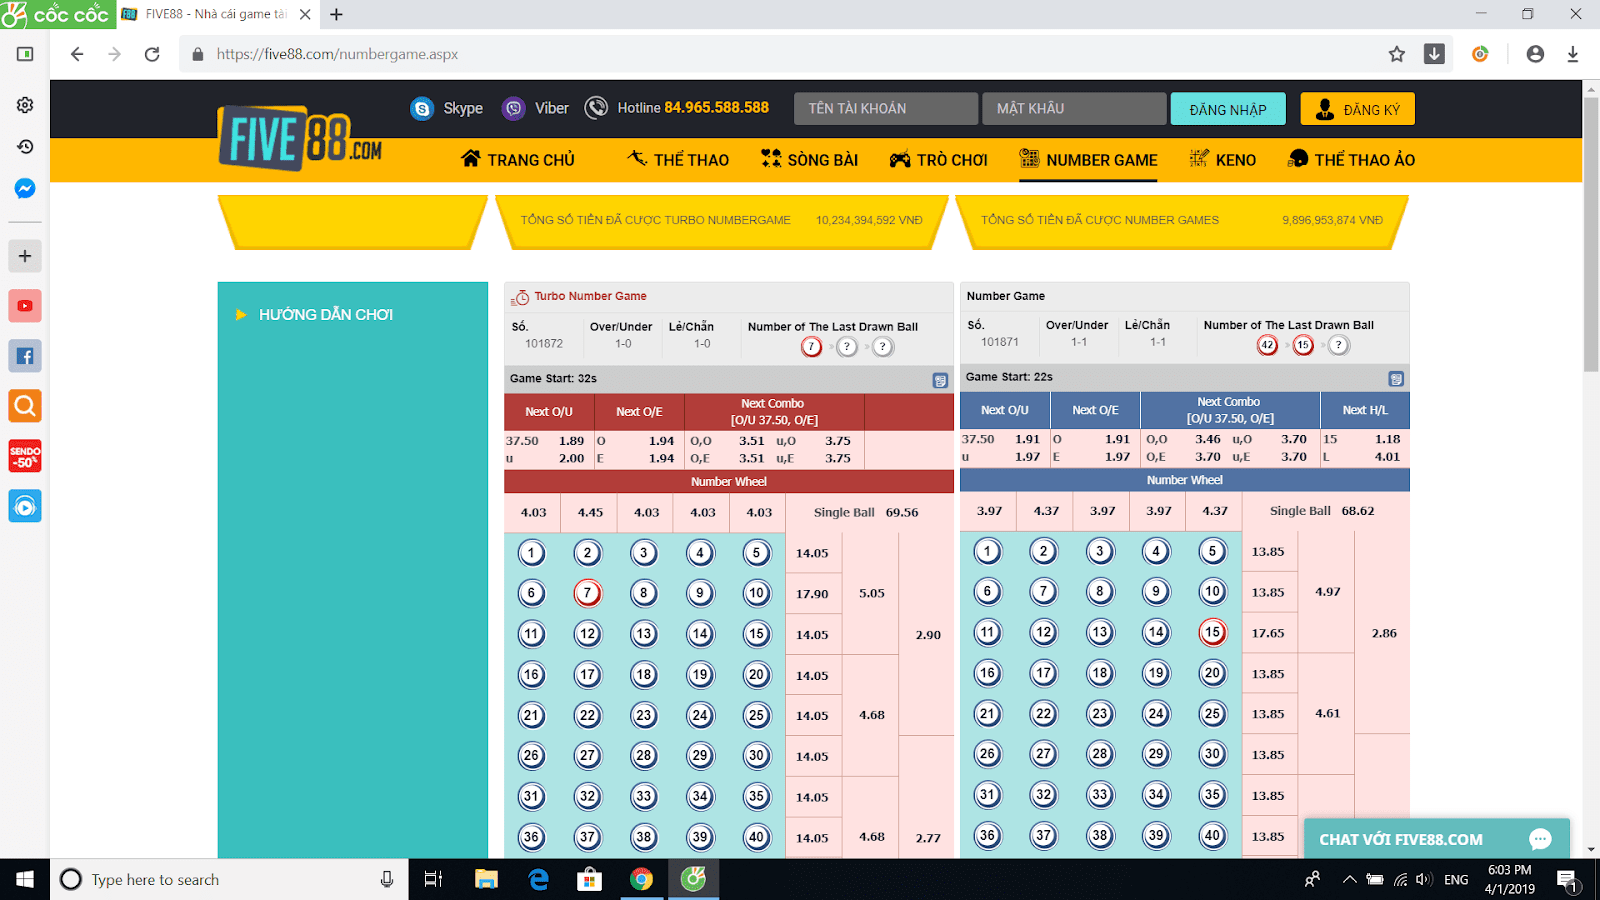Image resolution: width=1600 pixels, height=900 pixels.
Task: Focus the MẬT KHẨU field
Action: point(1074,108)
